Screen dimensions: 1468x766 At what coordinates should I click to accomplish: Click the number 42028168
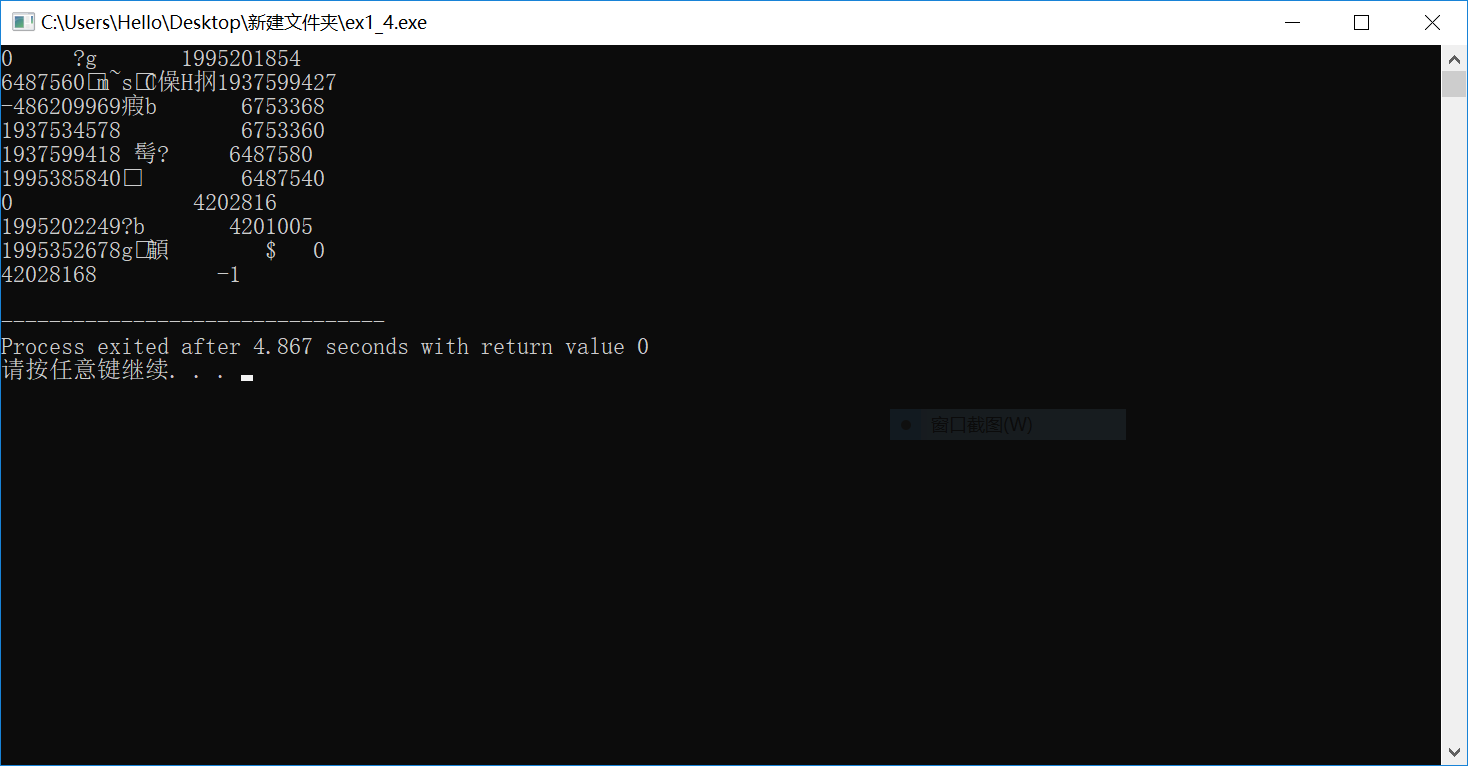click(x=49, y=275)
